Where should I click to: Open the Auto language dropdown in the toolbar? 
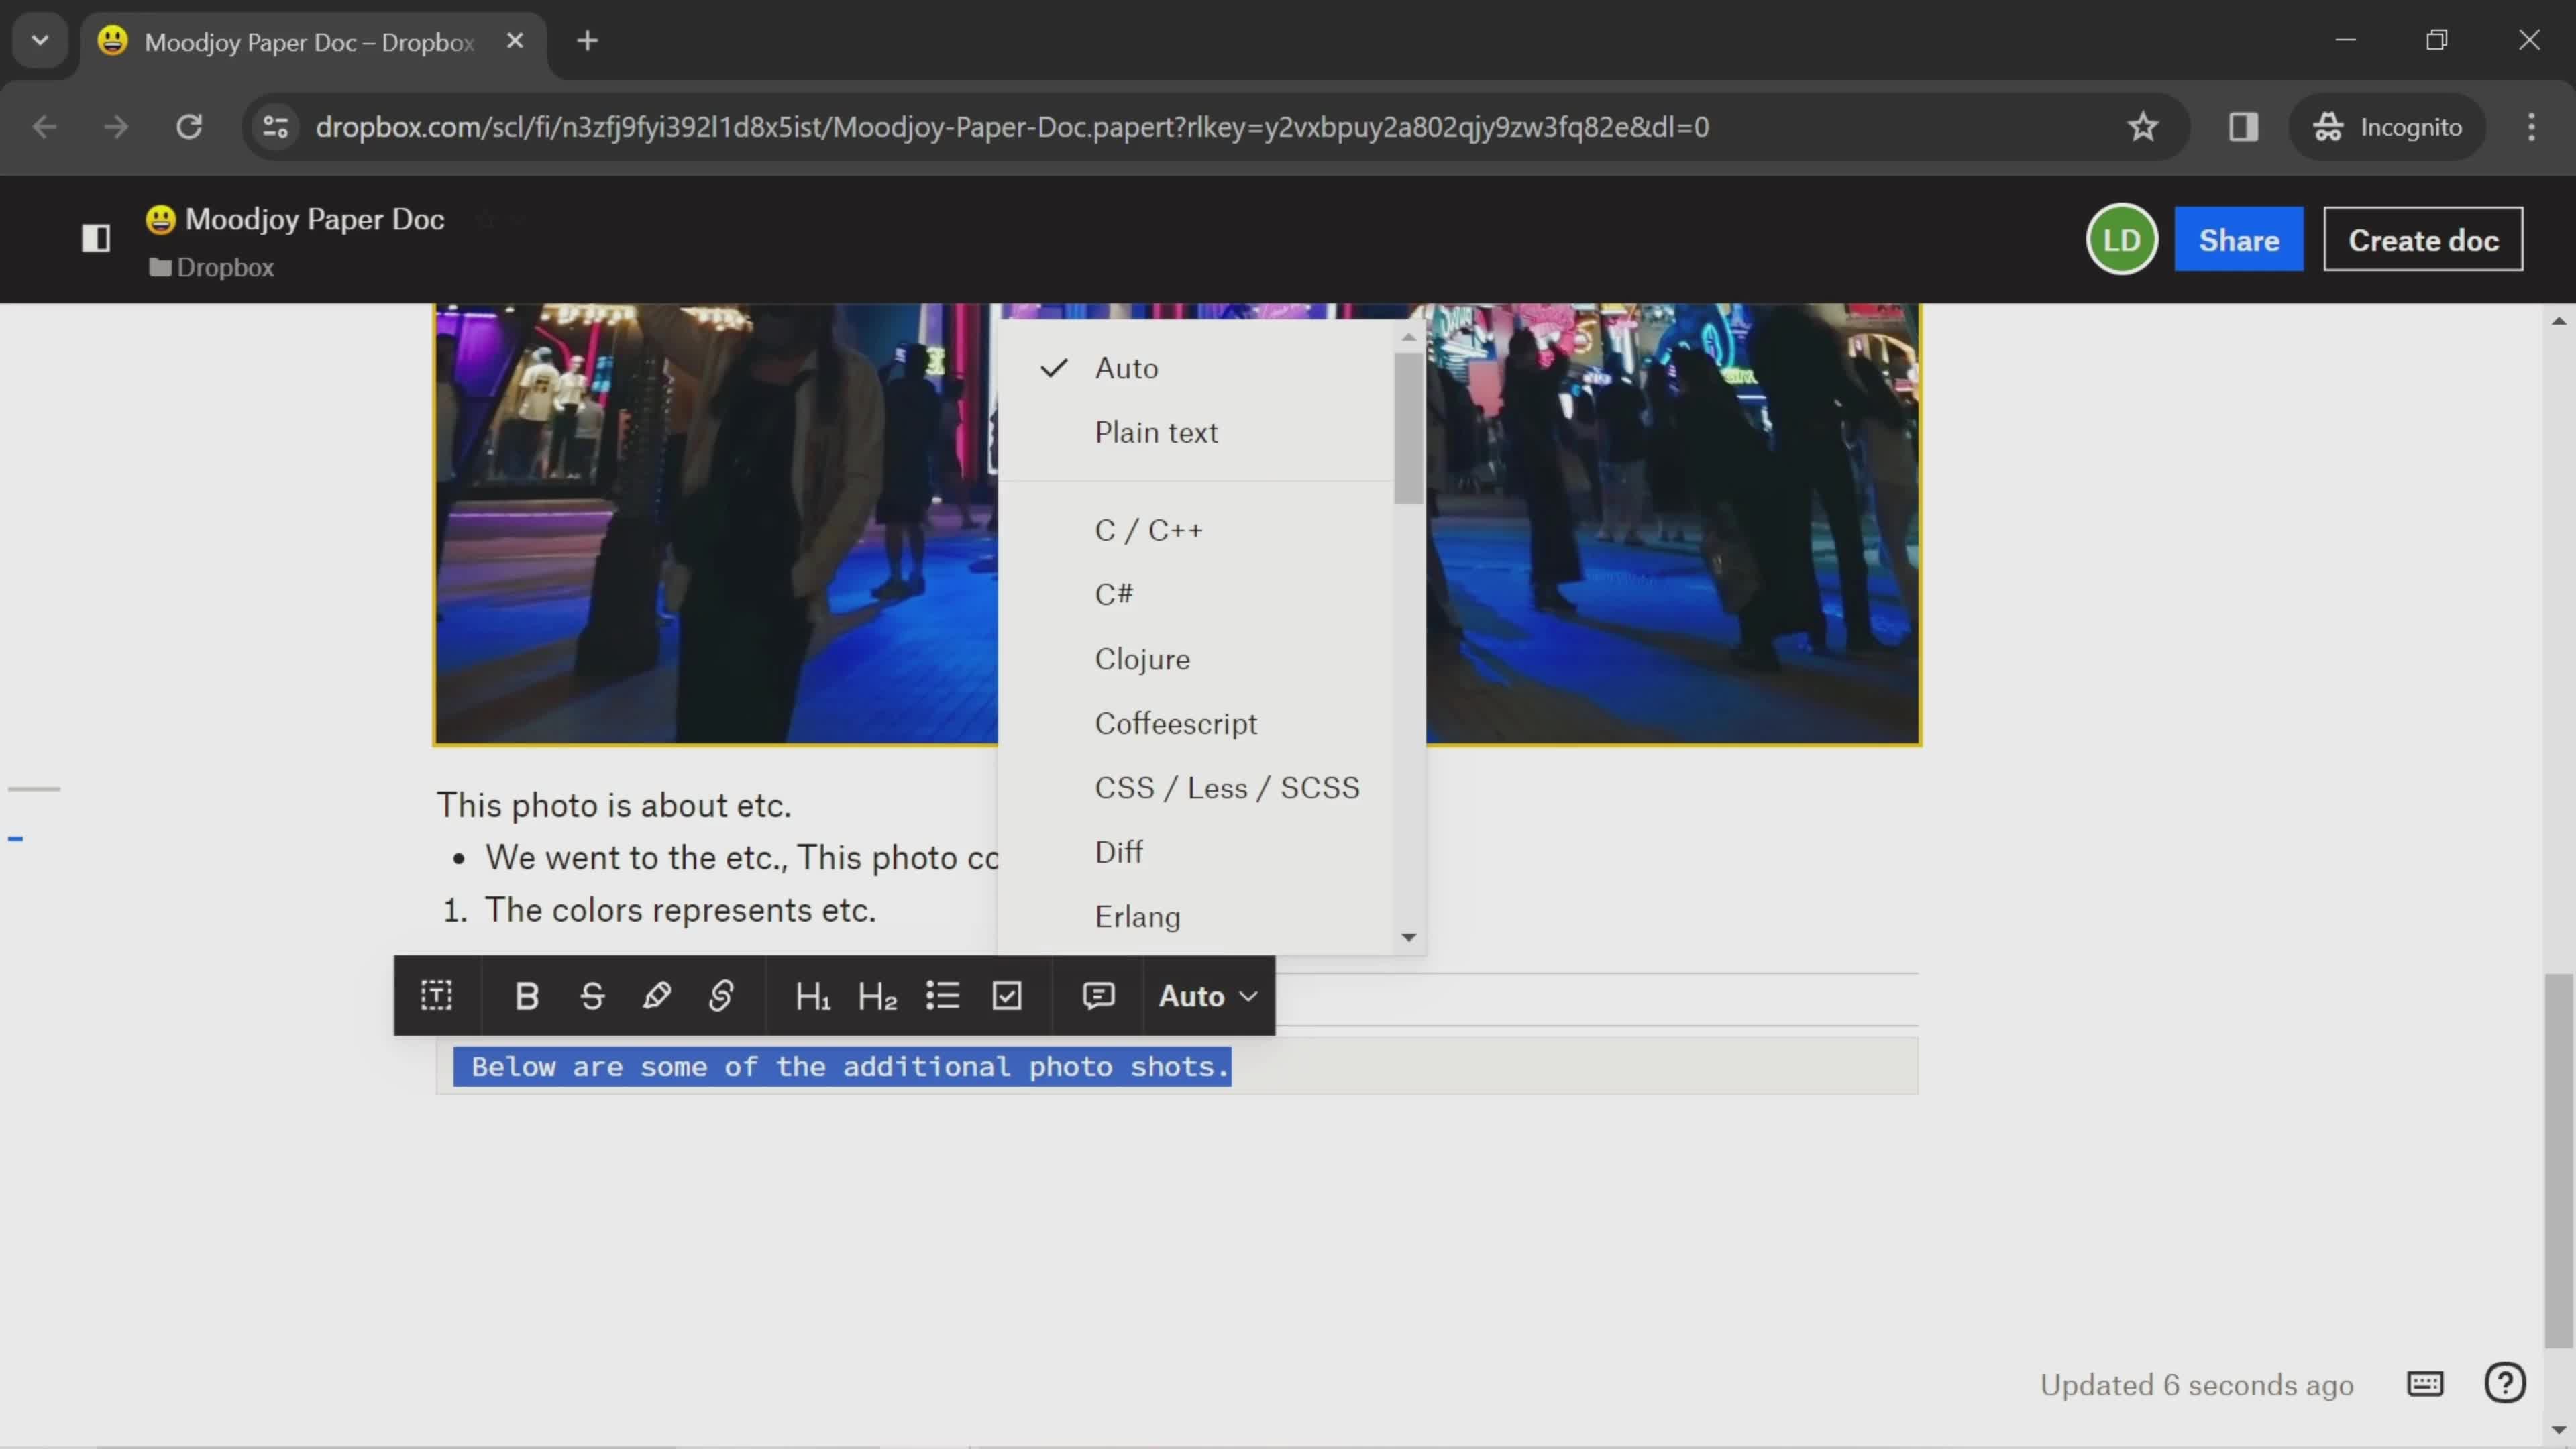point(1208,996)
